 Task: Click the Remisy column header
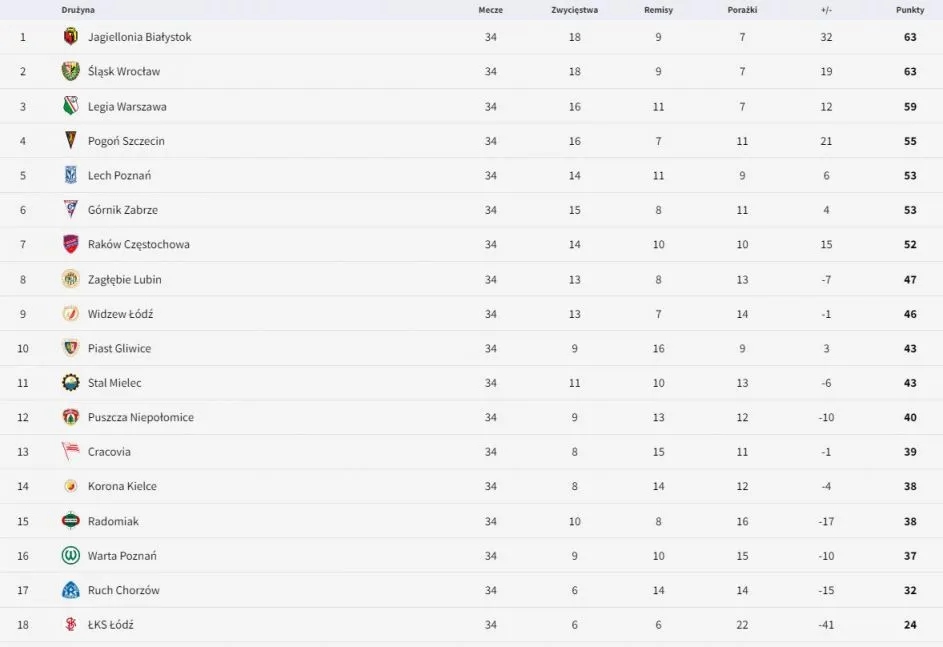(658, 10)
